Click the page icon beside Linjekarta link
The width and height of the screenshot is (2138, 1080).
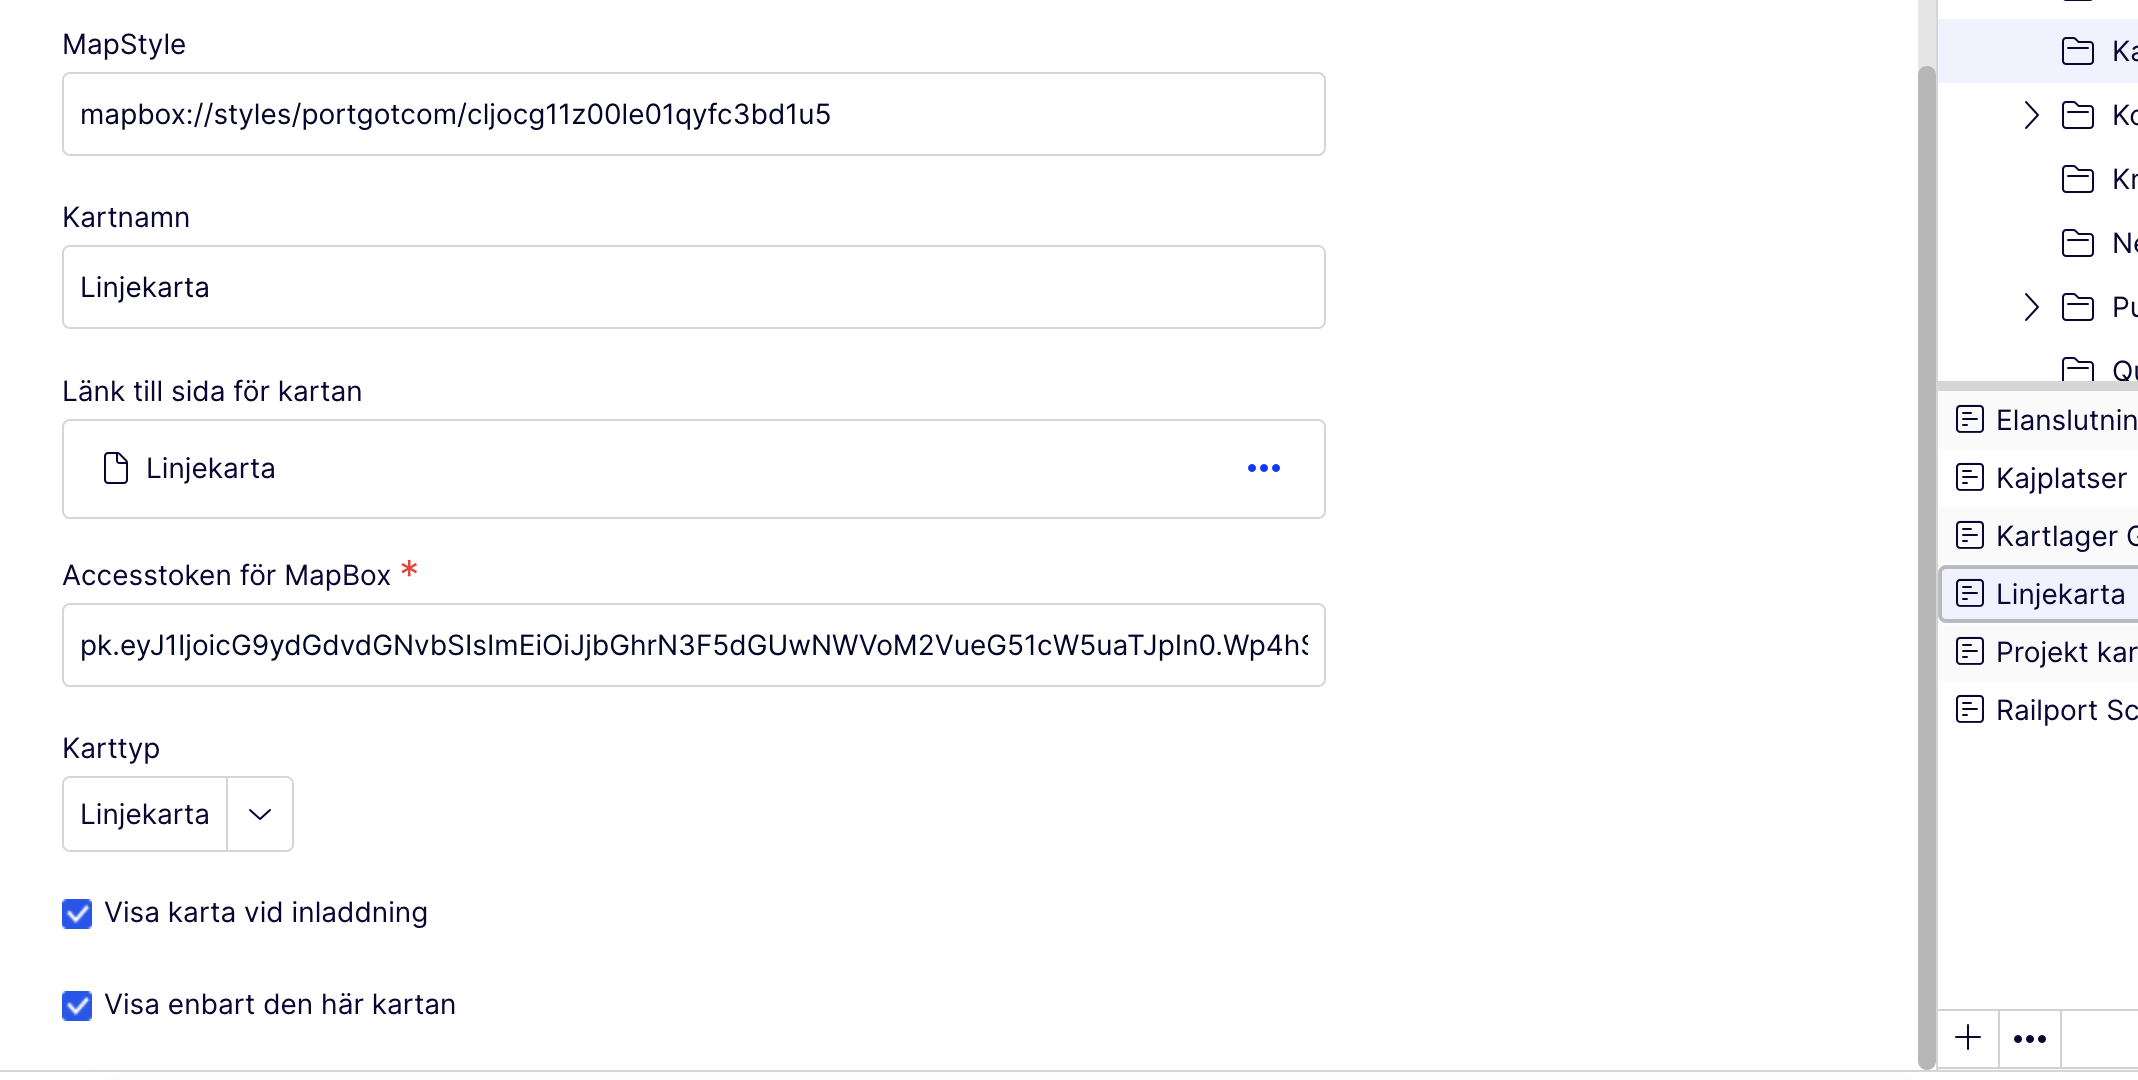pyautogui.click(x=116, y=468)
